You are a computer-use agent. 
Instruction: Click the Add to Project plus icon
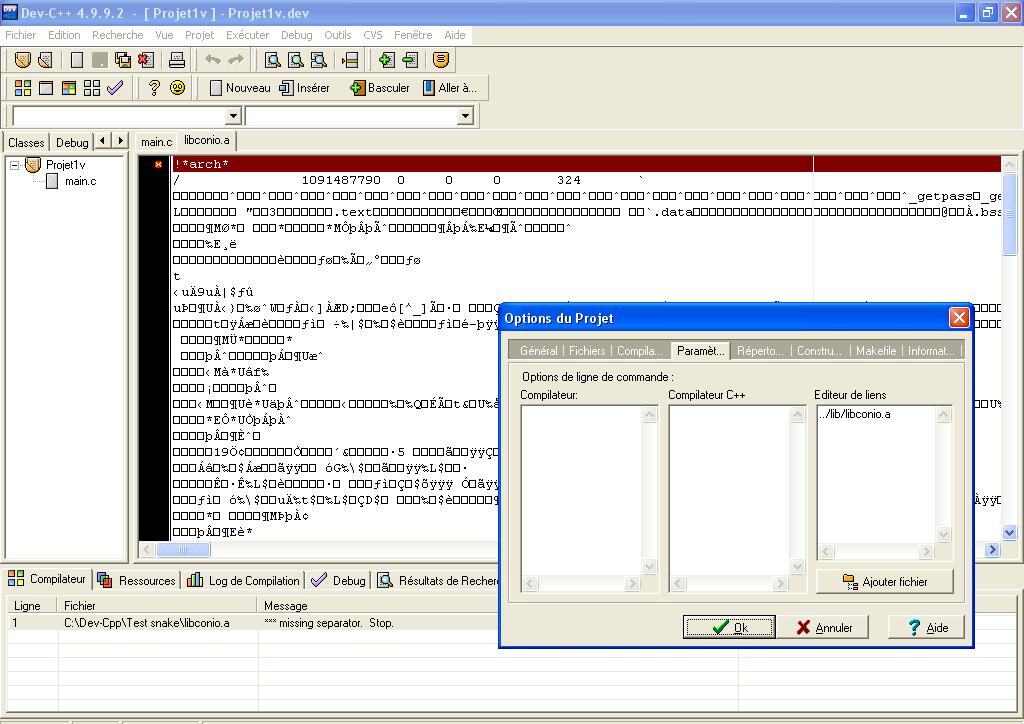tap(387, 60)
